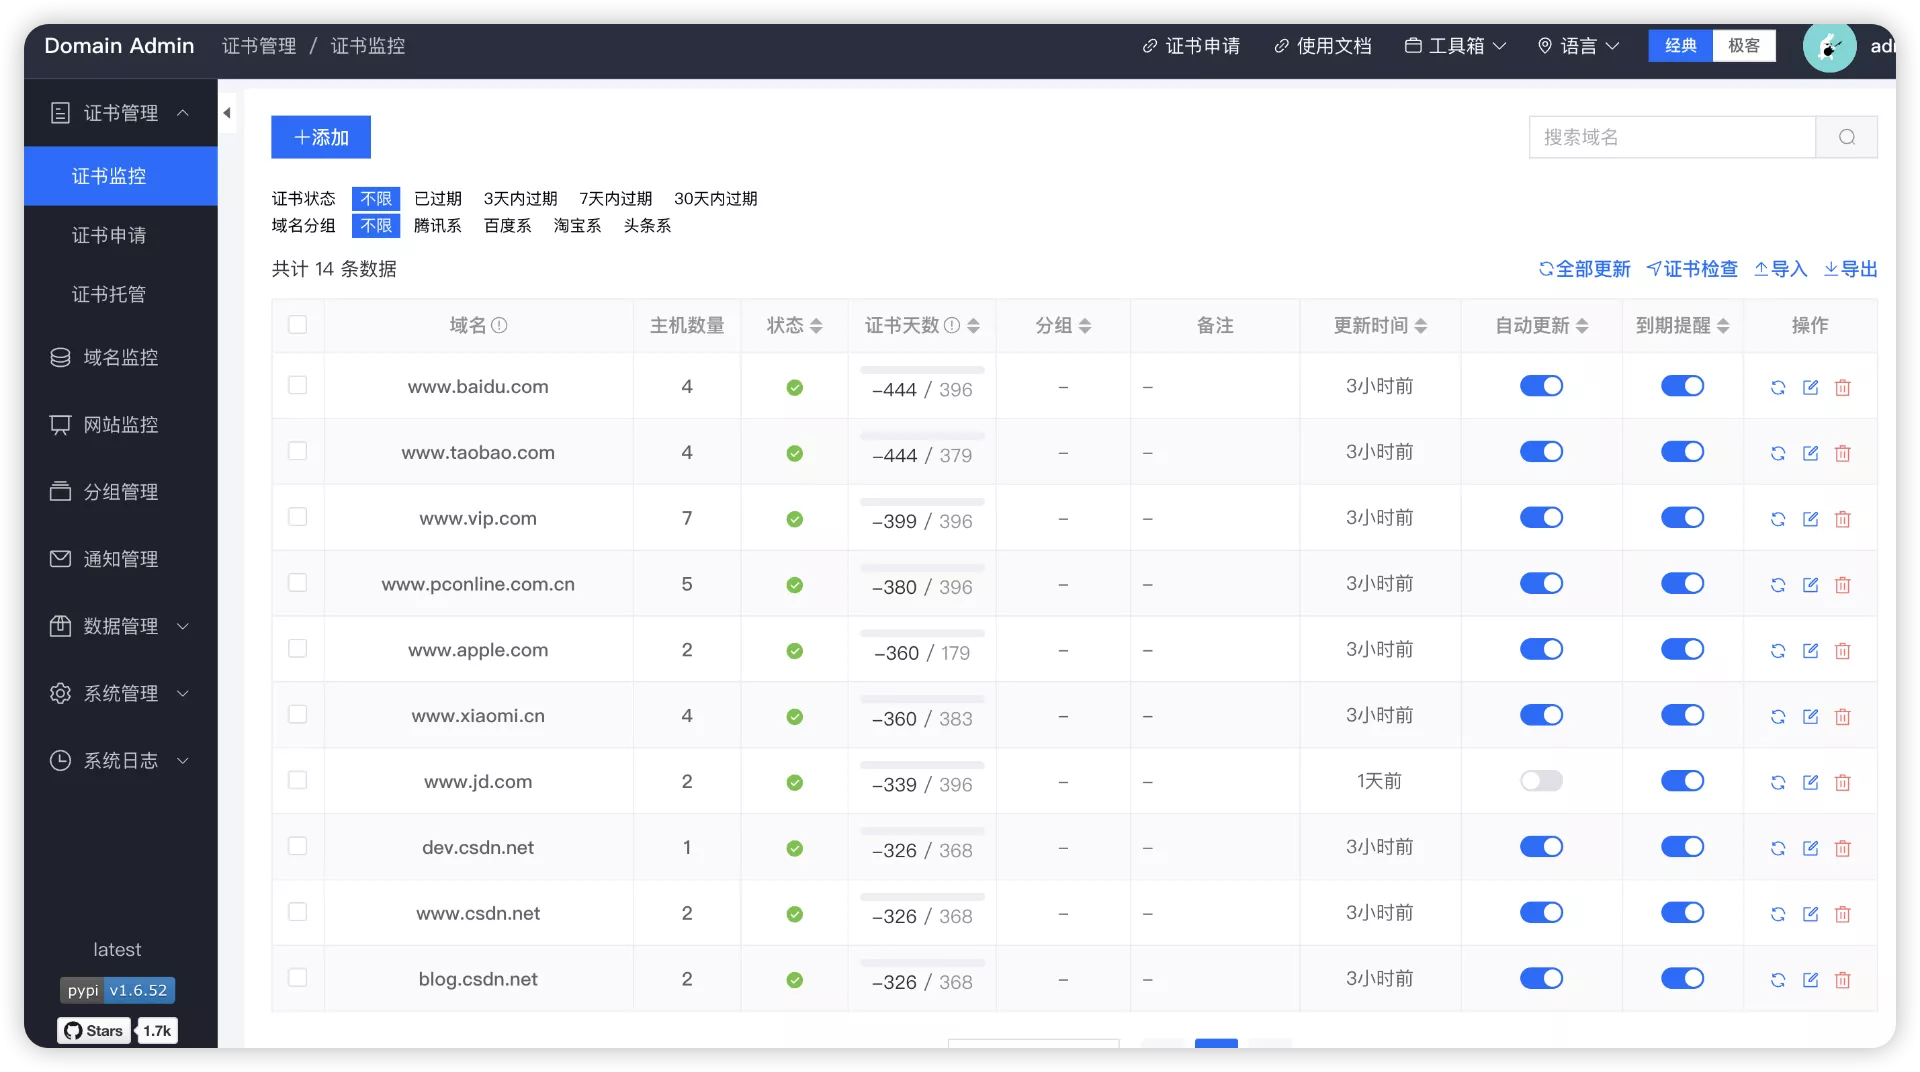This screenshot has height=1072, width=1920.
Task: Open the 语言 language dropdown
Action: [x=1578, y=46]
